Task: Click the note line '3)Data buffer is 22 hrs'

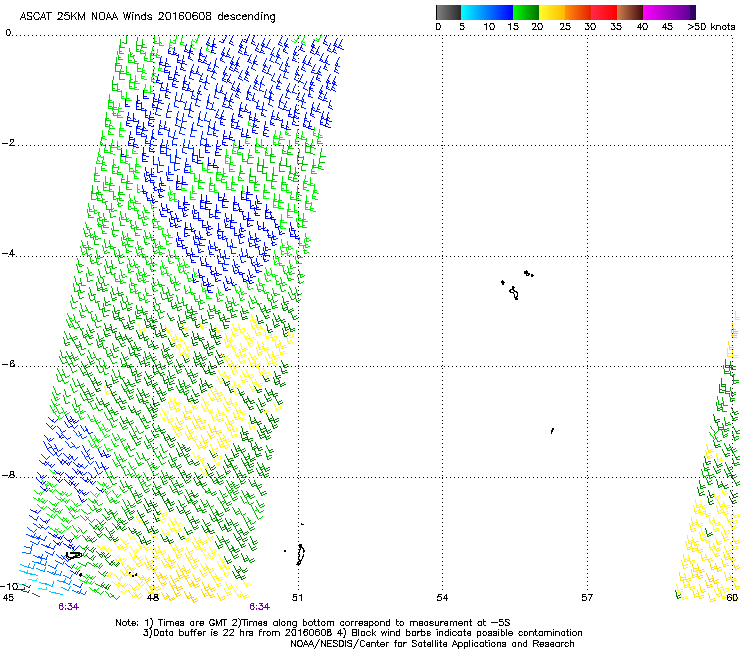Action: (x=362, y=633)
